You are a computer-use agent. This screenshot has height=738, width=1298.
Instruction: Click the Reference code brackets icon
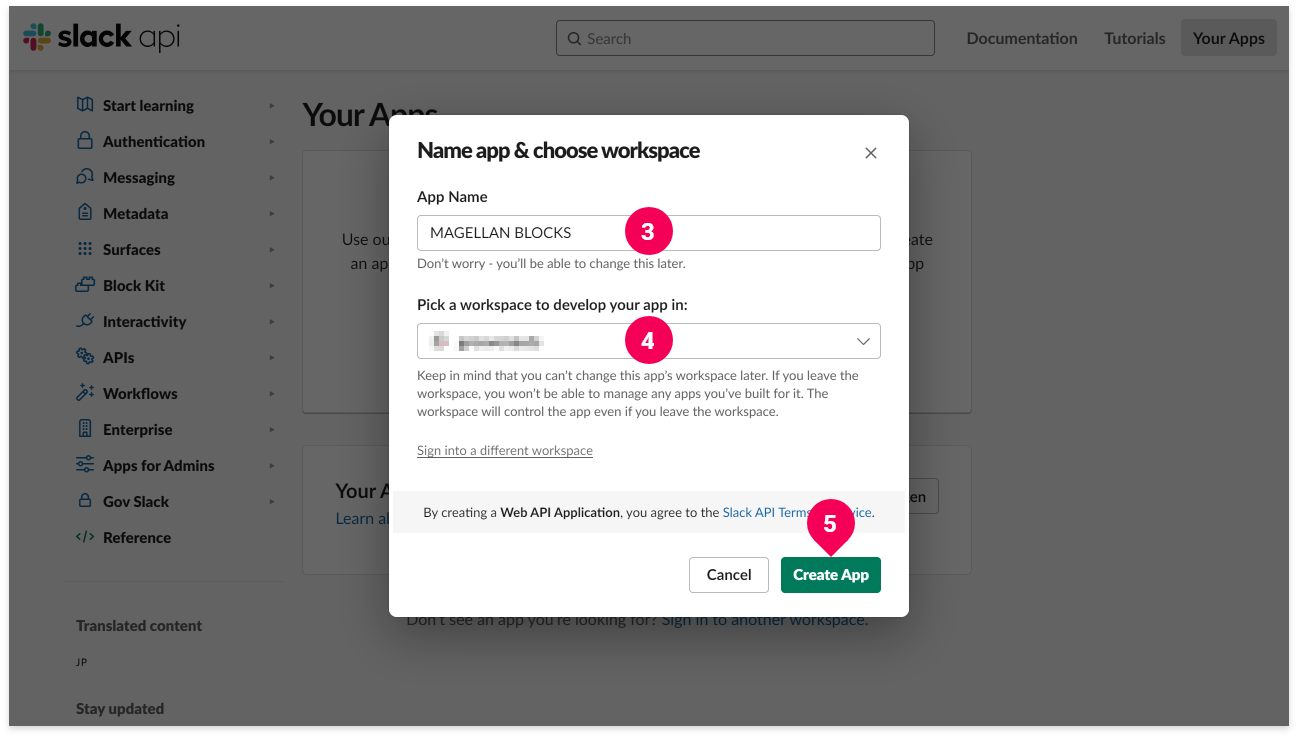[85, 537]
